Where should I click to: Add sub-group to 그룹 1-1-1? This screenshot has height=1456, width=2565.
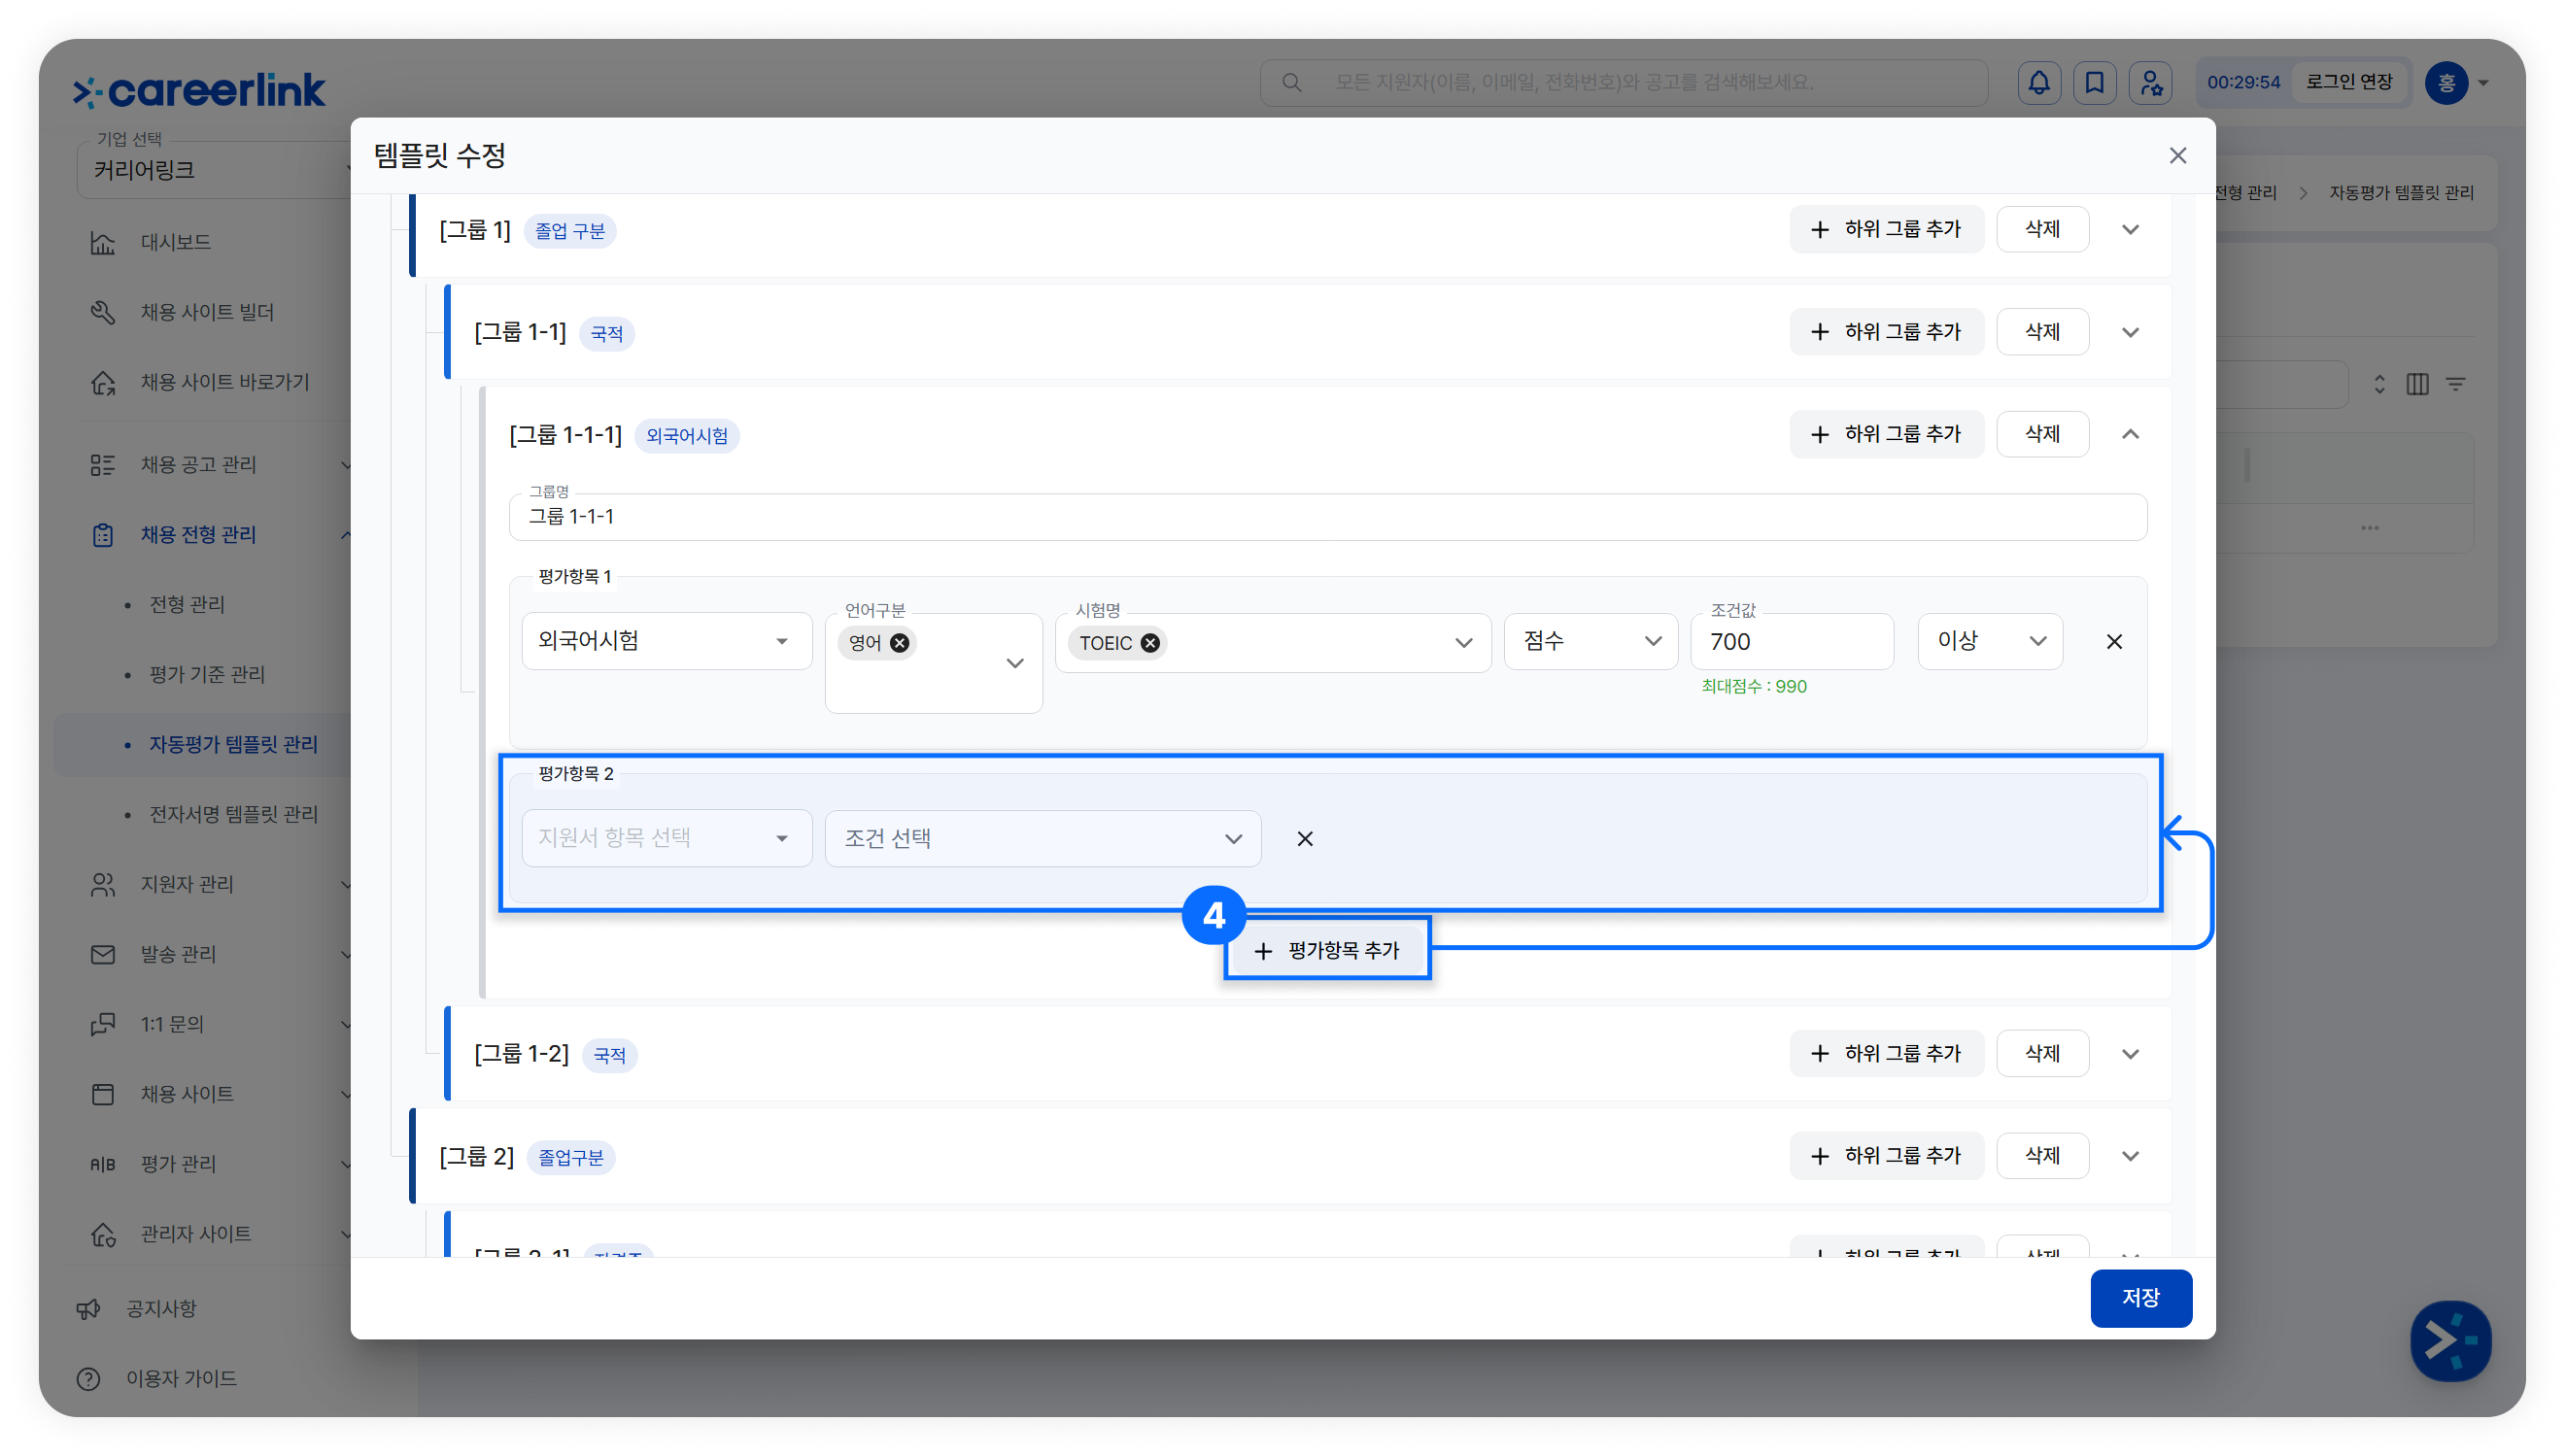pos(1886,434)
